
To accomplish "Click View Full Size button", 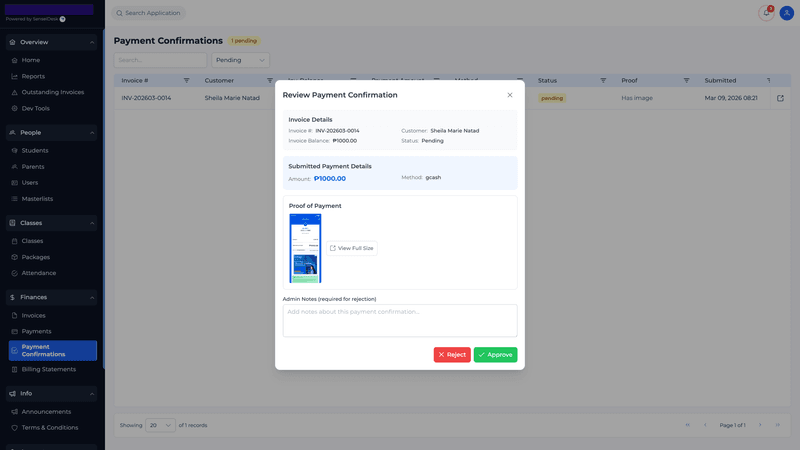I will click(352, 248).
